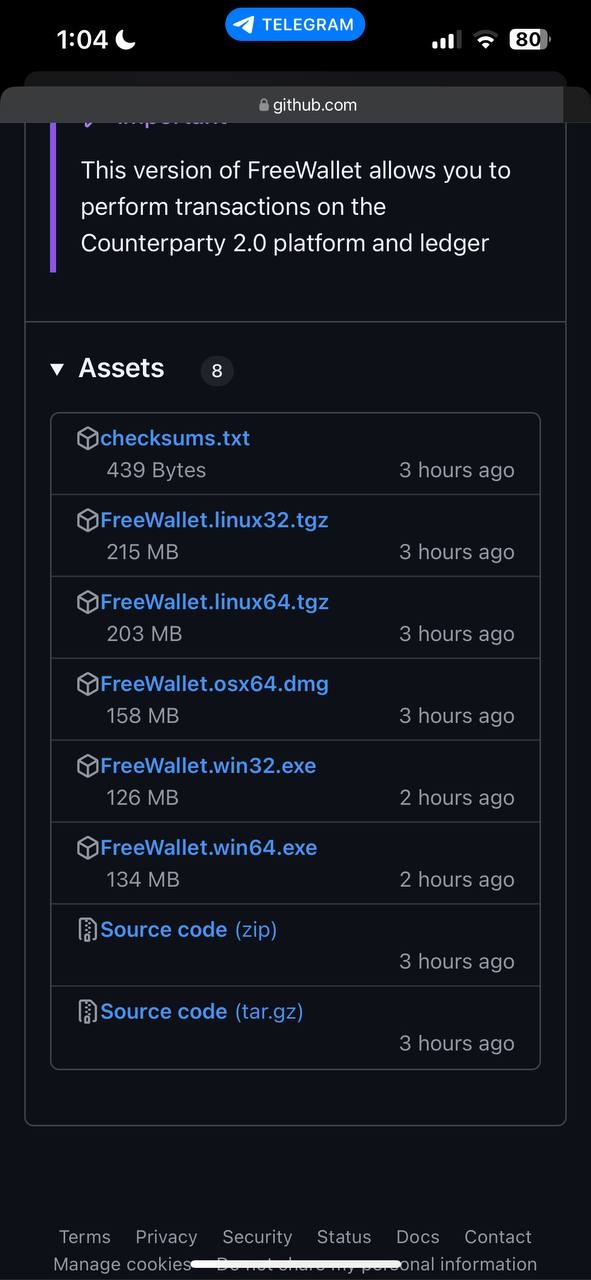Tap the package icon next to FreeWallet.win64.exe

point(88,848)
